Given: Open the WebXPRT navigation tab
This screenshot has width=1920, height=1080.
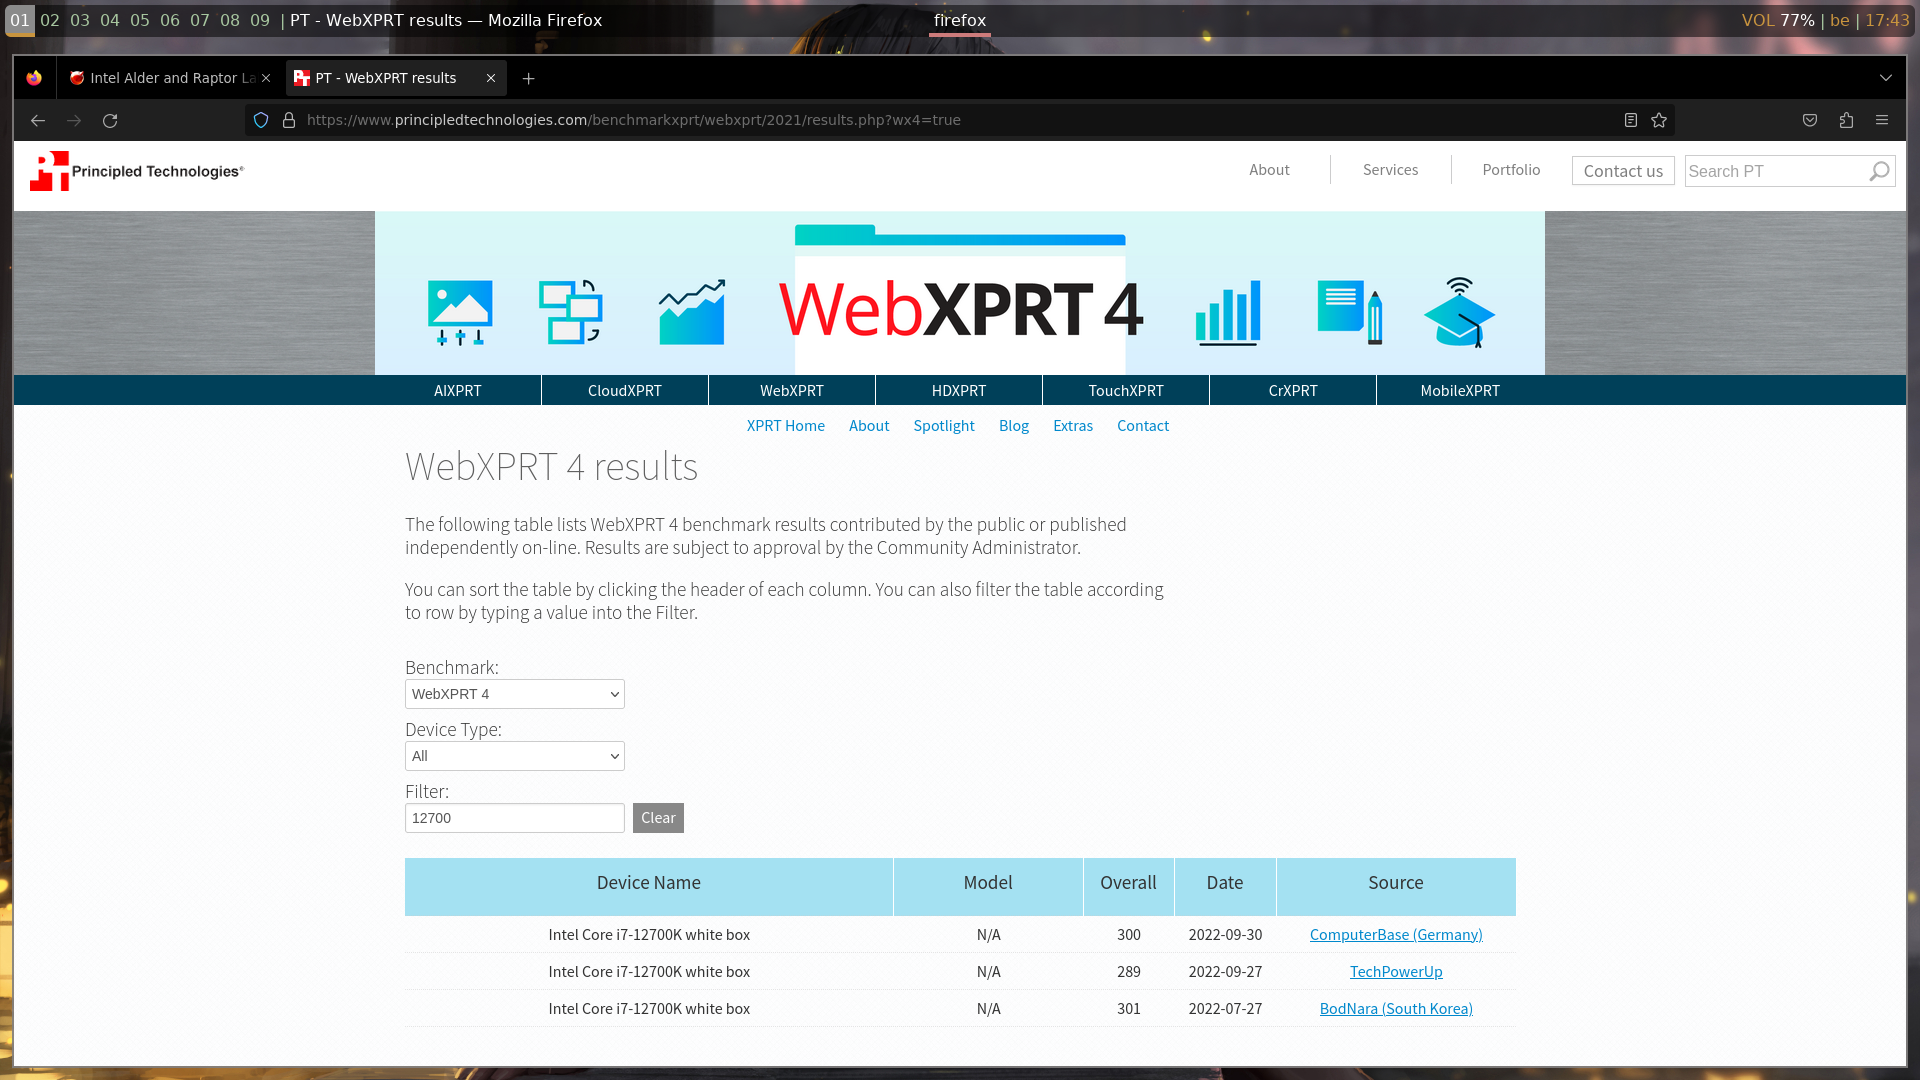Looking at the screenshot, I should point(792,390).
